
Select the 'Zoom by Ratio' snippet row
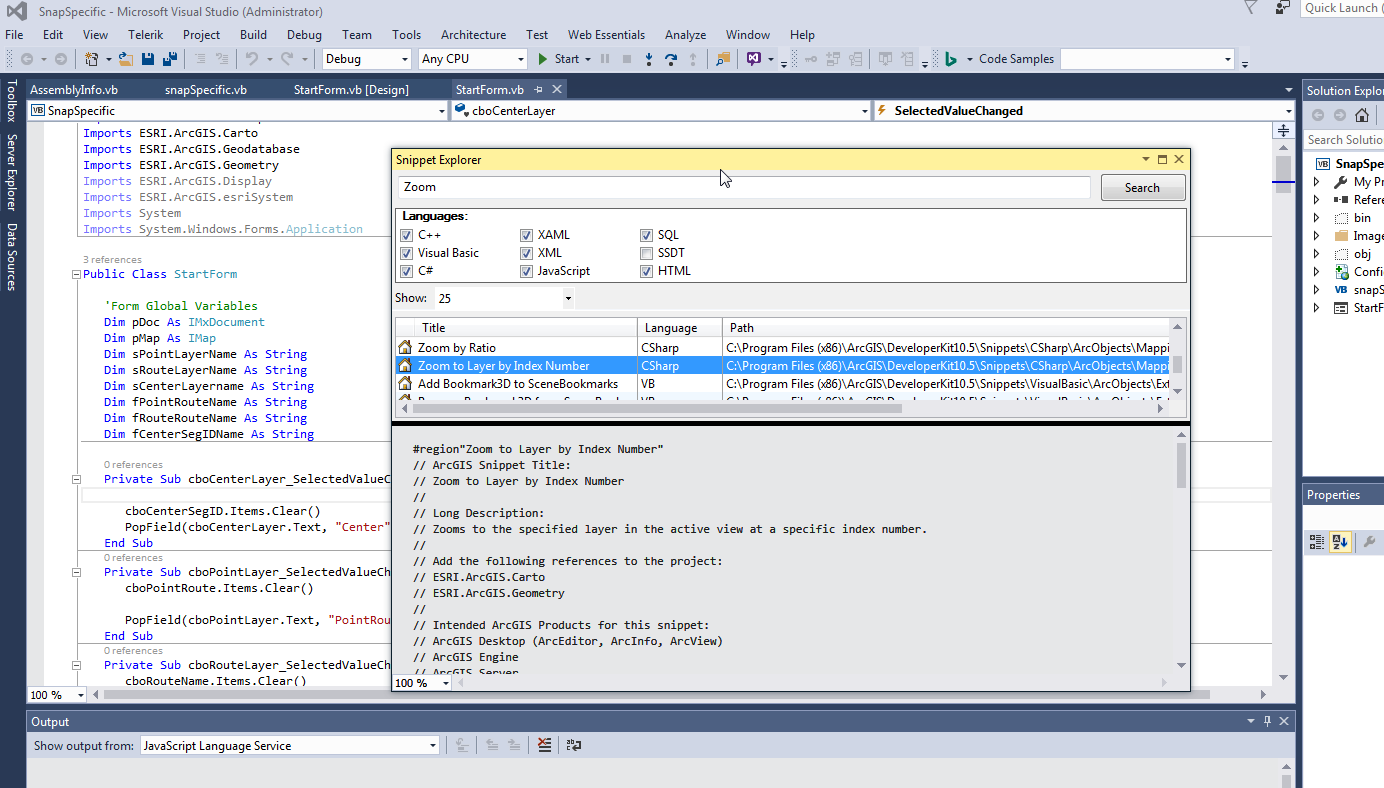point(457,348)
